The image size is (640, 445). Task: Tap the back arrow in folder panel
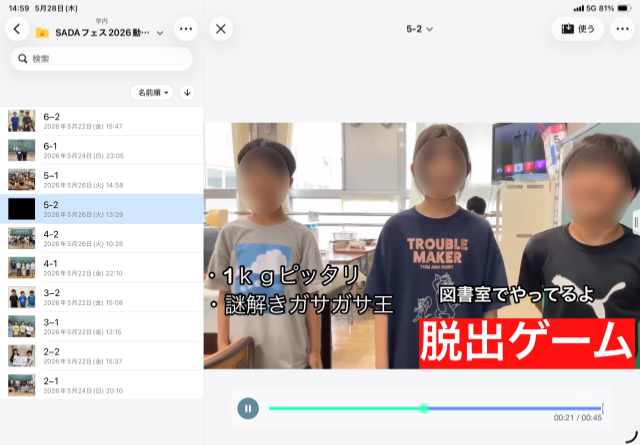[x=17, y=29]
